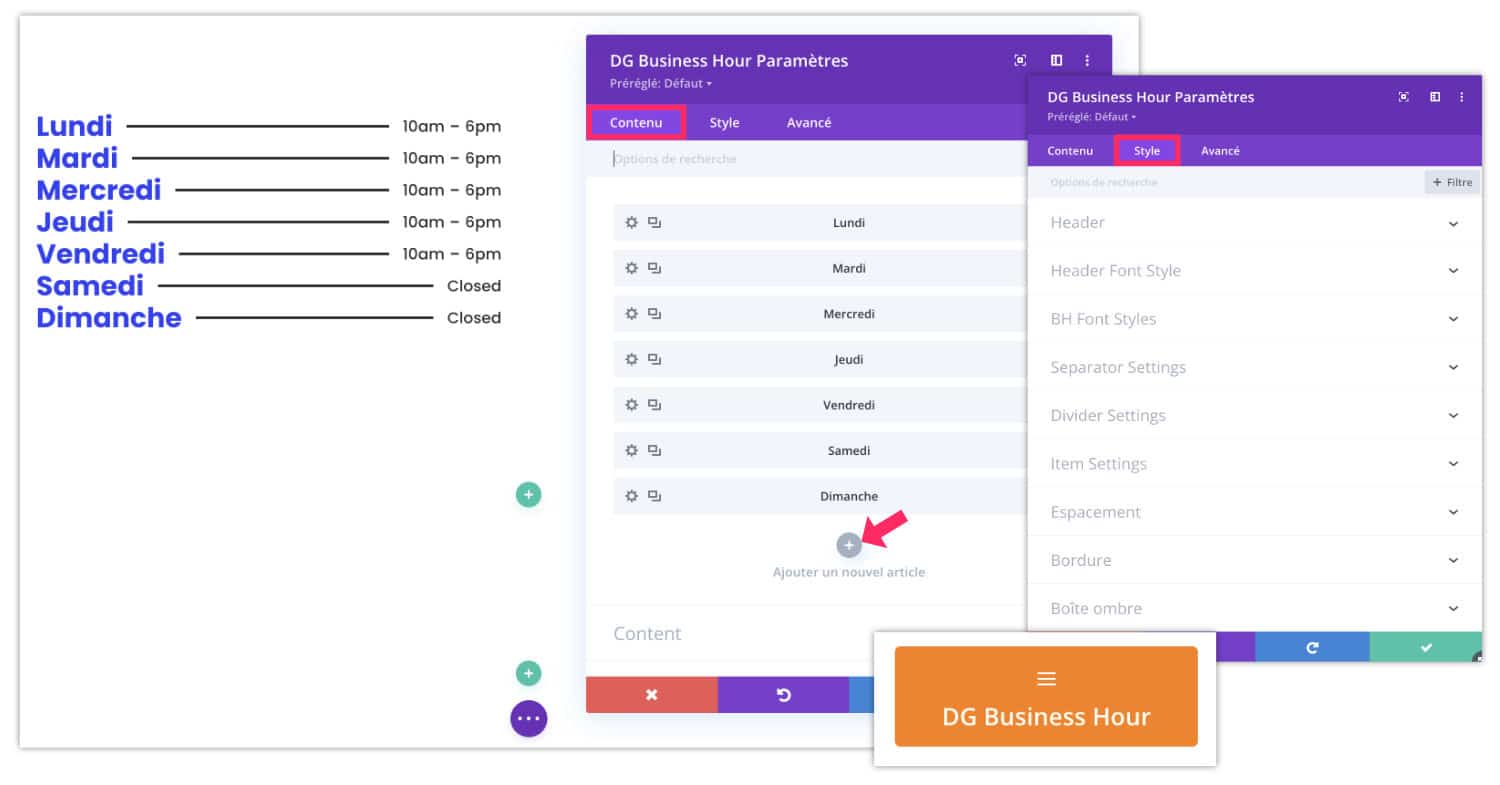Expand the Item Settings section
This screenshot has height=785, width=1500.
coord(1255,464)
